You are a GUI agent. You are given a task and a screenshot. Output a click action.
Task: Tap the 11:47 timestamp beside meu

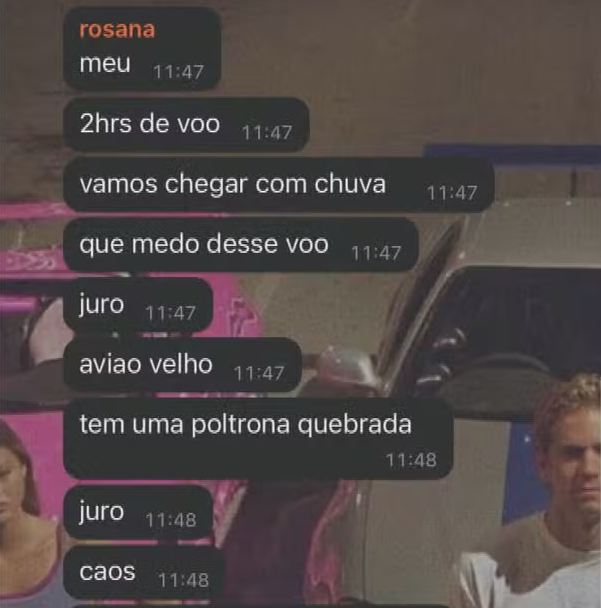[178, 72]
